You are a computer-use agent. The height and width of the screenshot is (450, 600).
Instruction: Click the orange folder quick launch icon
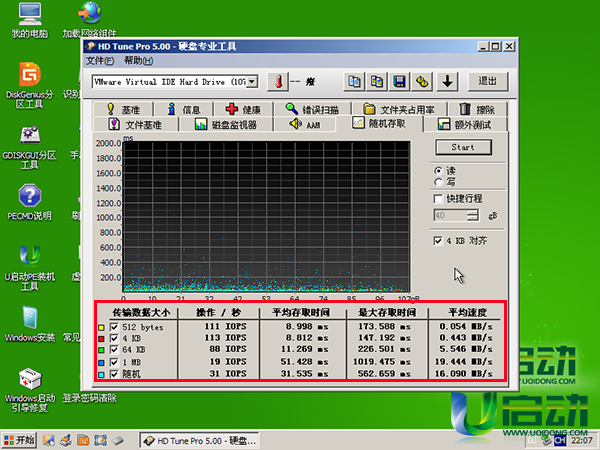click(x=83, y=440)
